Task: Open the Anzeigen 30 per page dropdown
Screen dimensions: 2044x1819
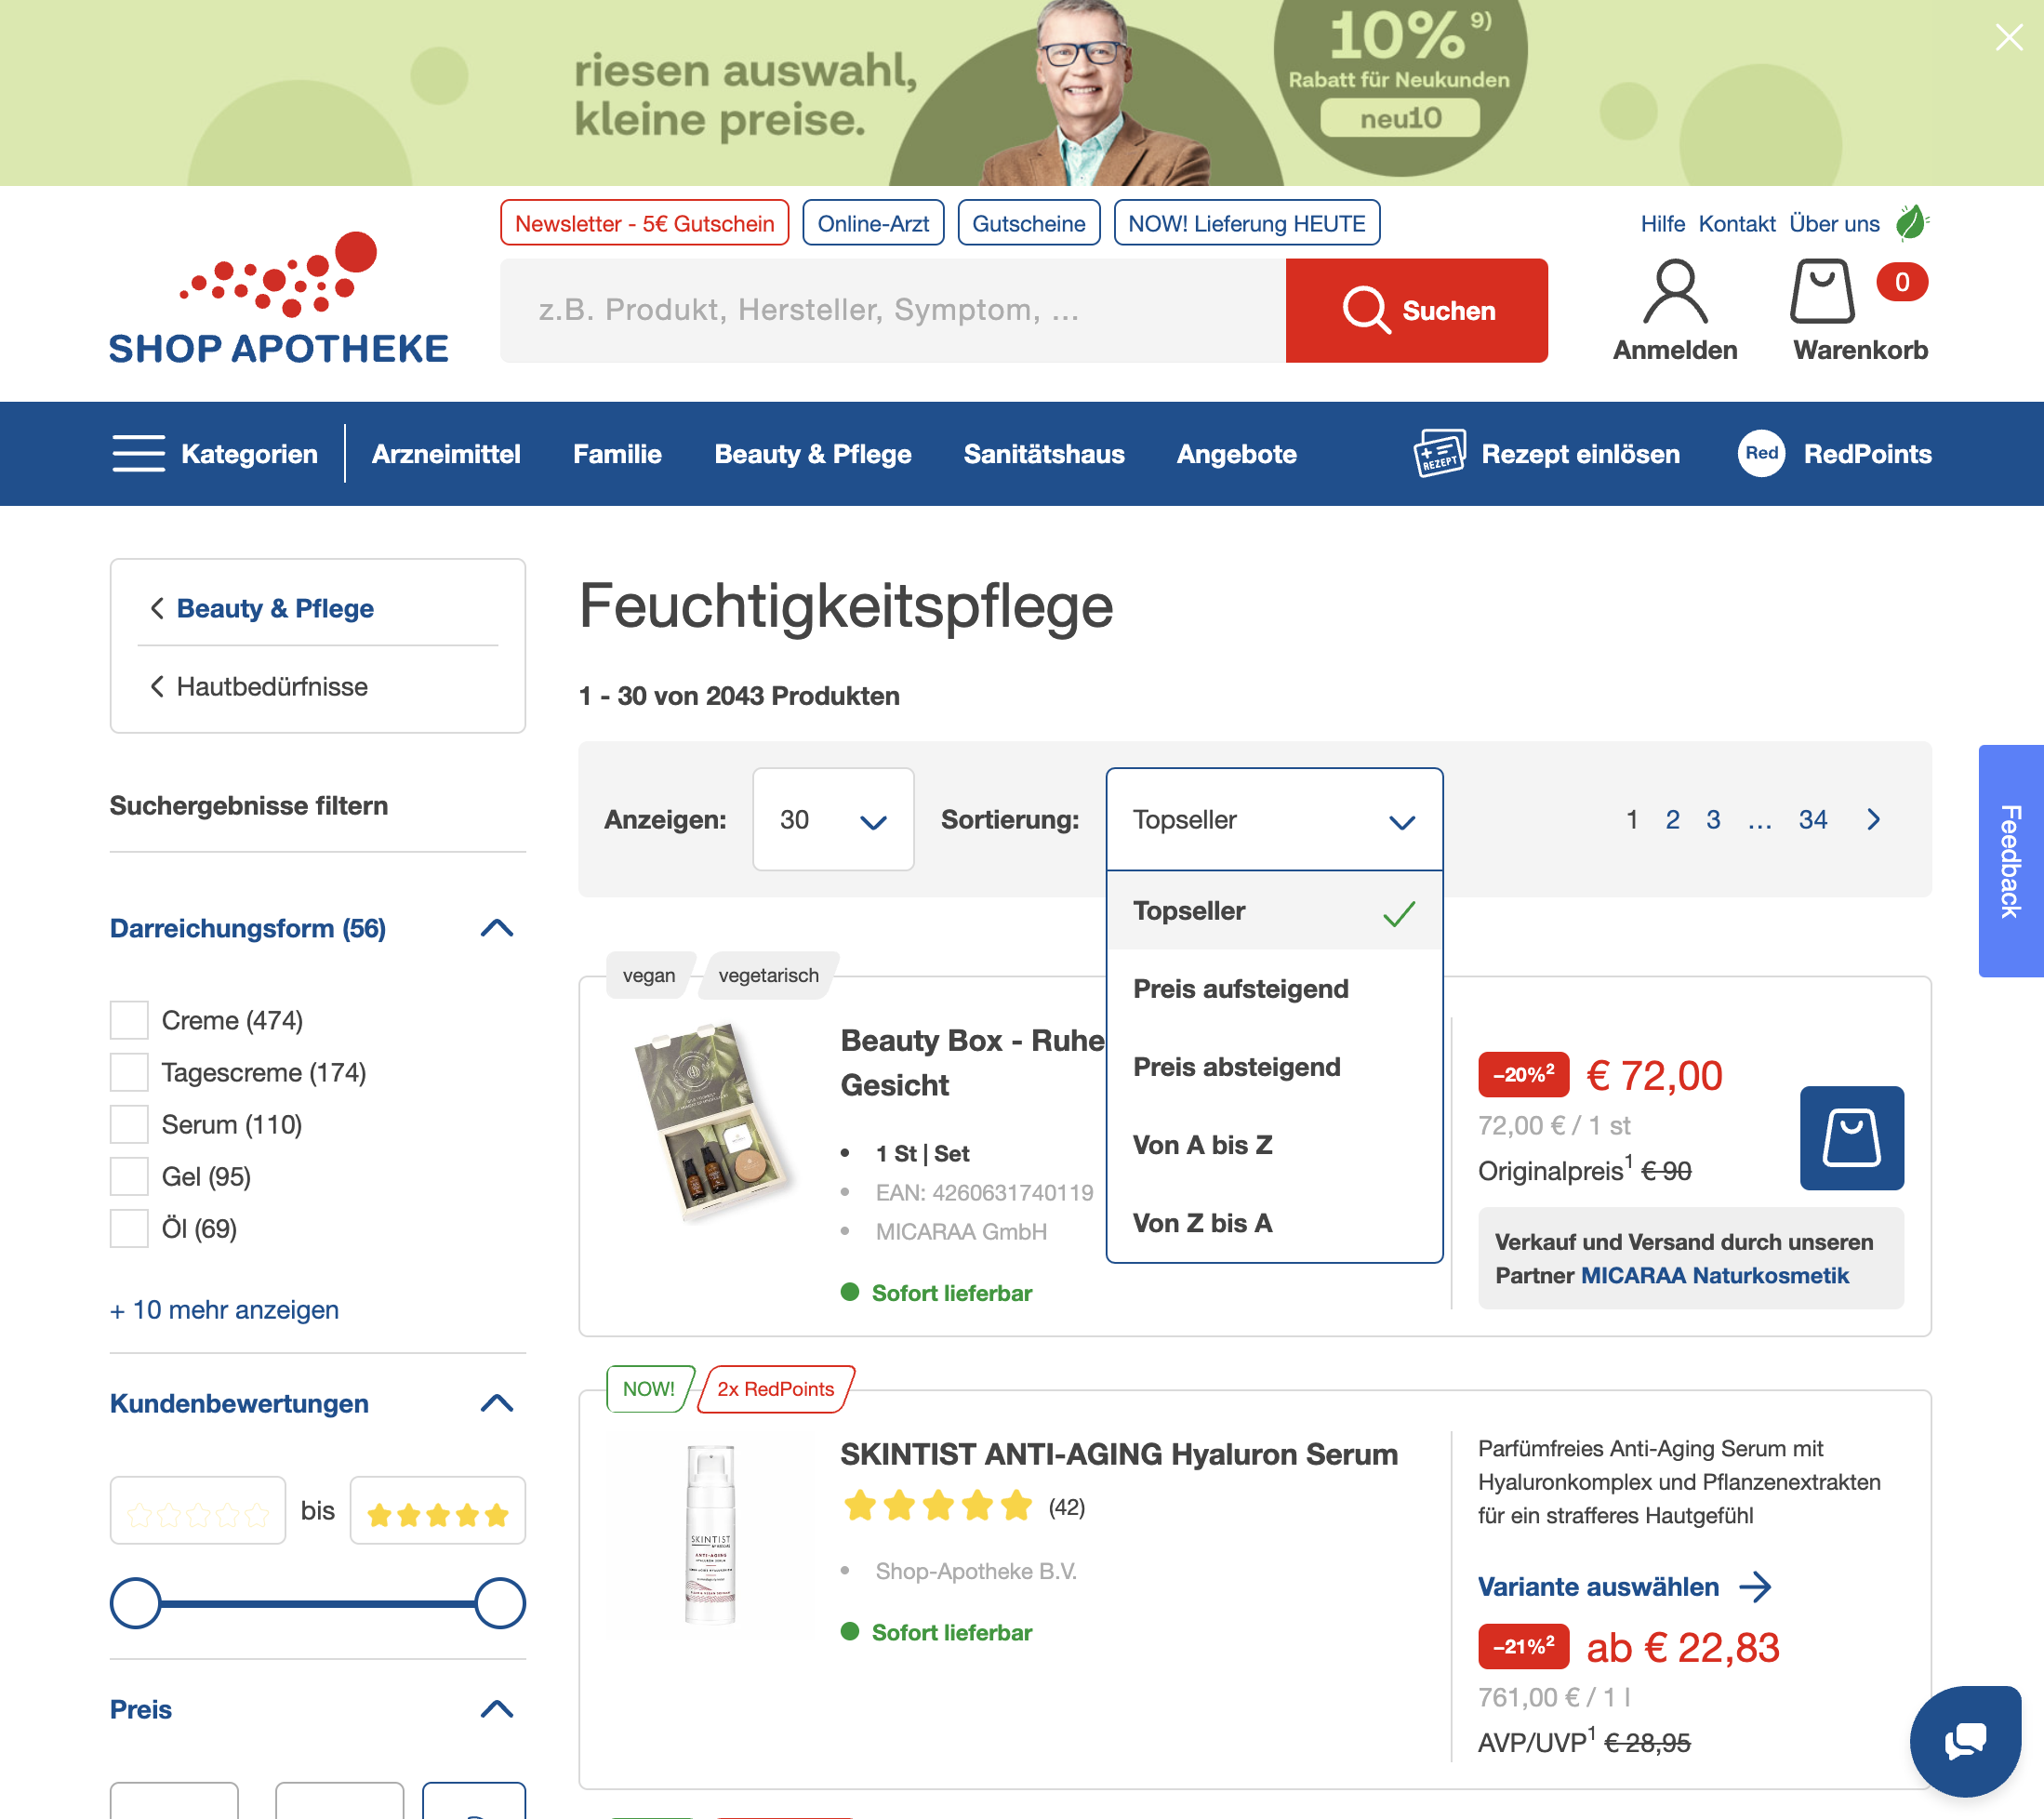Action: [833, 819]
